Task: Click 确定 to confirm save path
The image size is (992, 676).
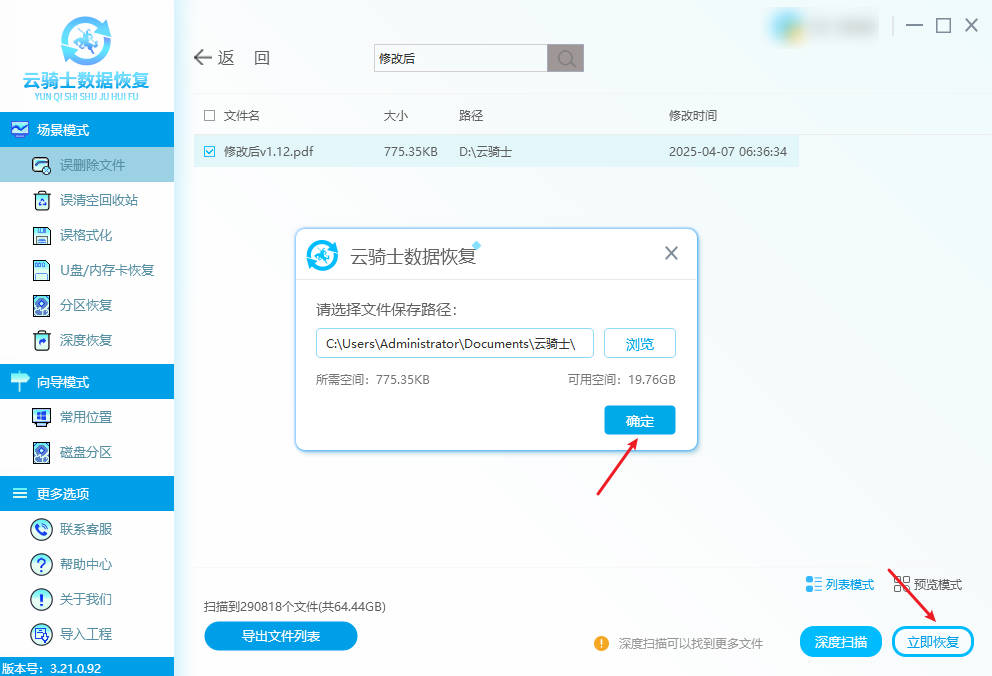Action: (x=639, y=421)
